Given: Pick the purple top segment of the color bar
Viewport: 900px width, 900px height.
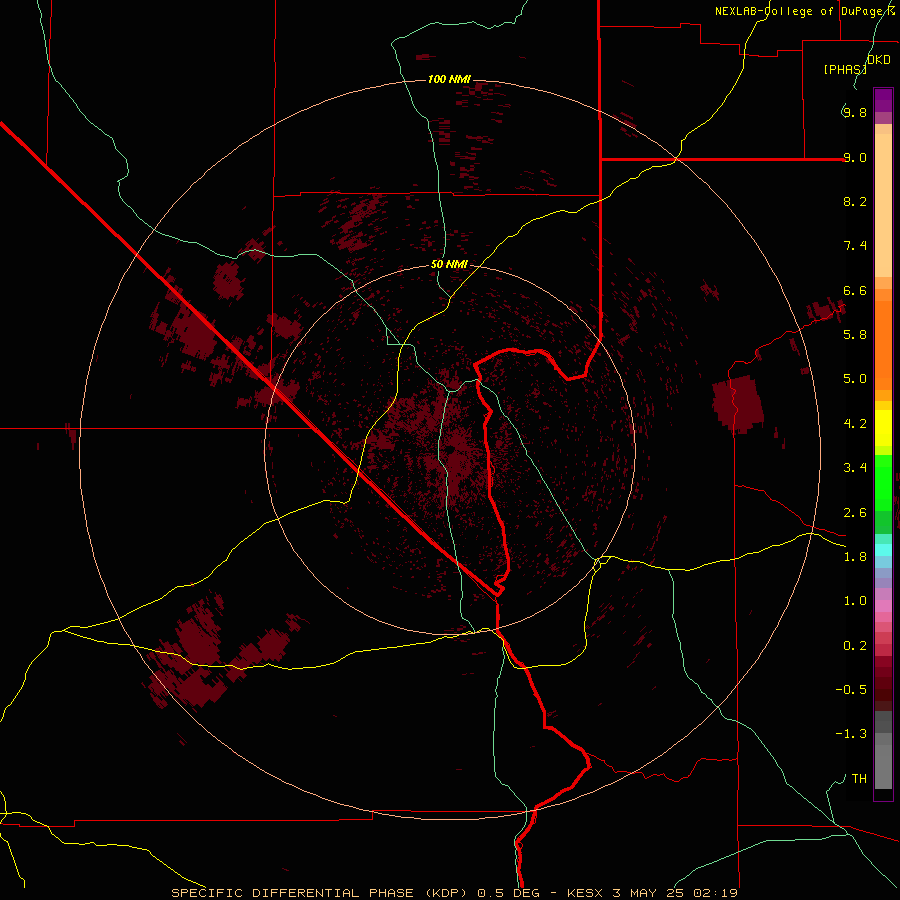Looking at the screenshot, I should [883, 100].
